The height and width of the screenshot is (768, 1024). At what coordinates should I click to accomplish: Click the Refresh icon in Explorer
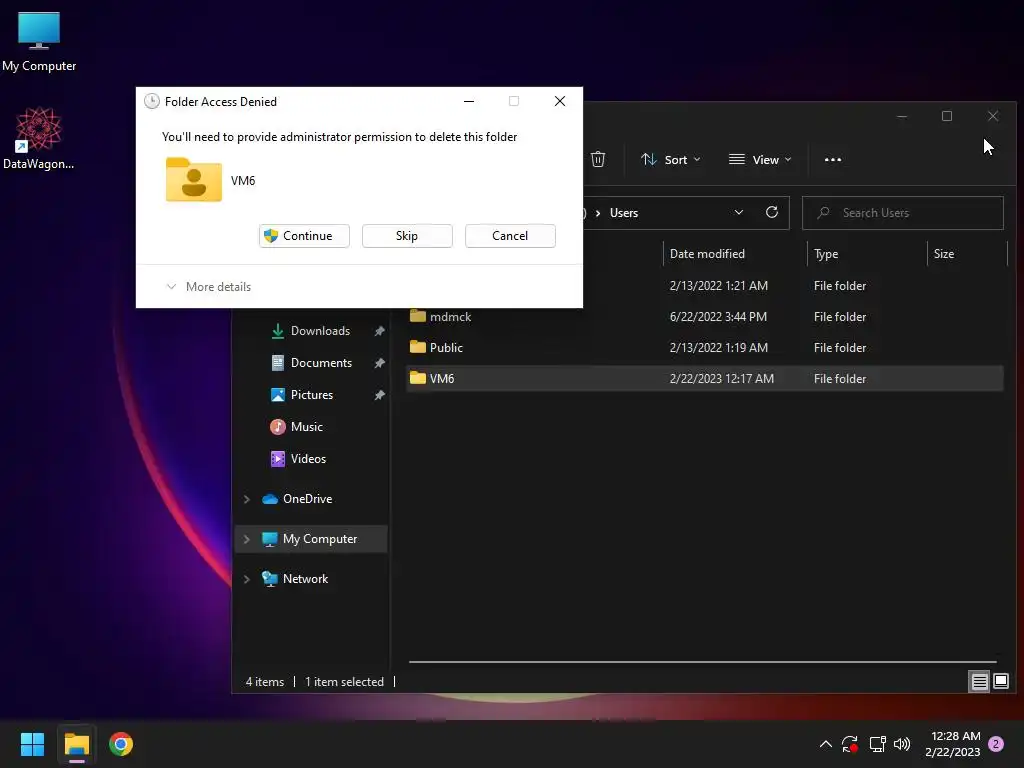[772, 213]
